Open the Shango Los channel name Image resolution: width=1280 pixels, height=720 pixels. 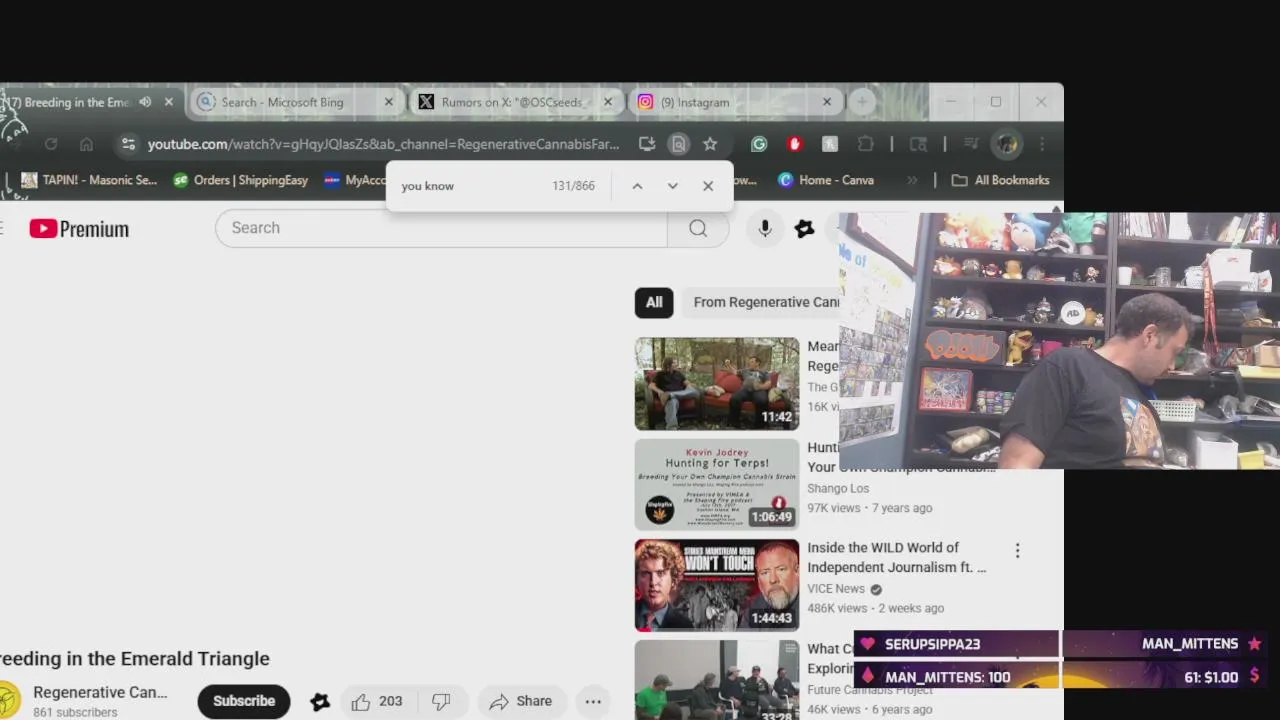tap(838, 489)
